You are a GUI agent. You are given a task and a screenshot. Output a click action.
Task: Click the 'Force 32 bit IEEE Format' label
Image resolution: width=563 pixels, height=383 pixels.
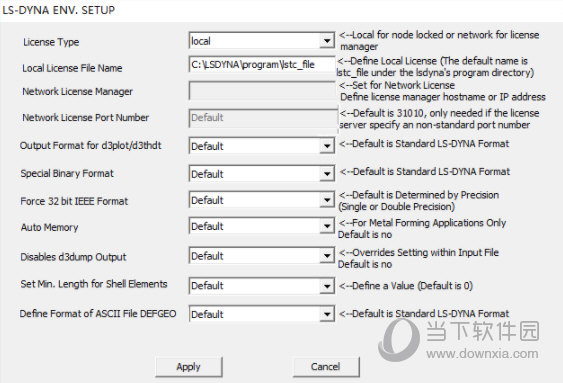coord(74,201)
